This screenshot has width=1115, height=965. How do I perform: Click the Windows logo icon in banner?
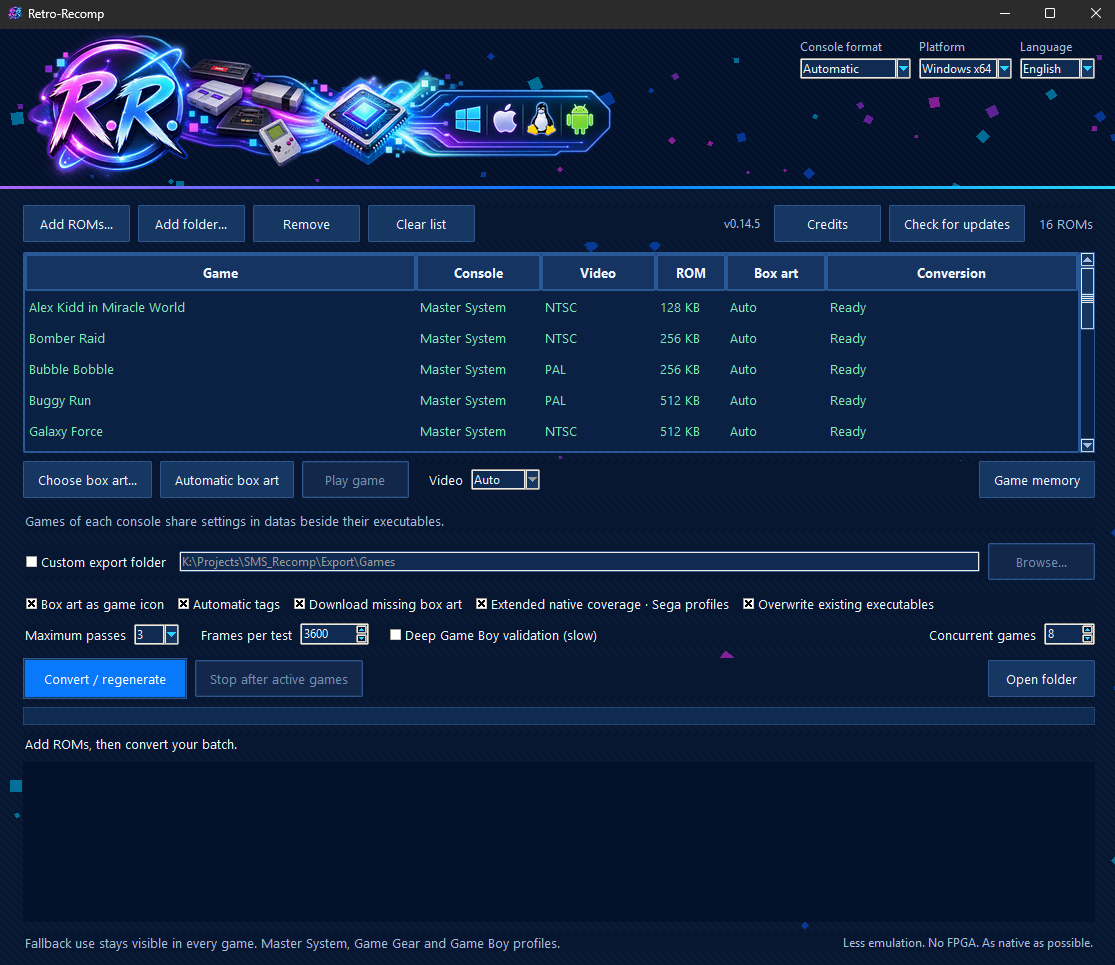[467, 119]
